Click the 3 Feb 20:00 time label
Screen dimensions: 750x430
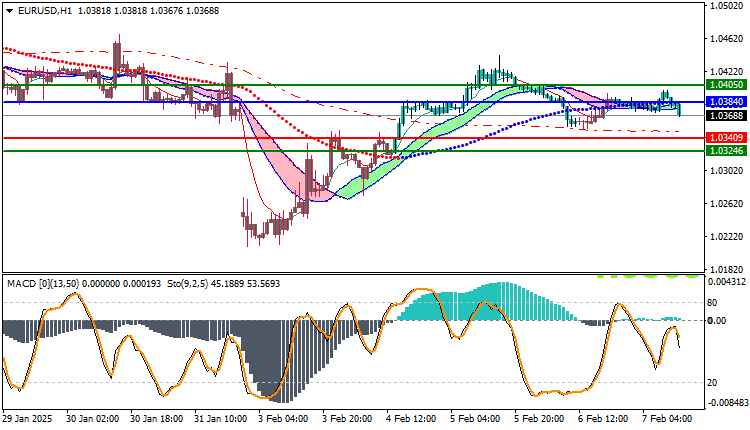coord(348,419)
